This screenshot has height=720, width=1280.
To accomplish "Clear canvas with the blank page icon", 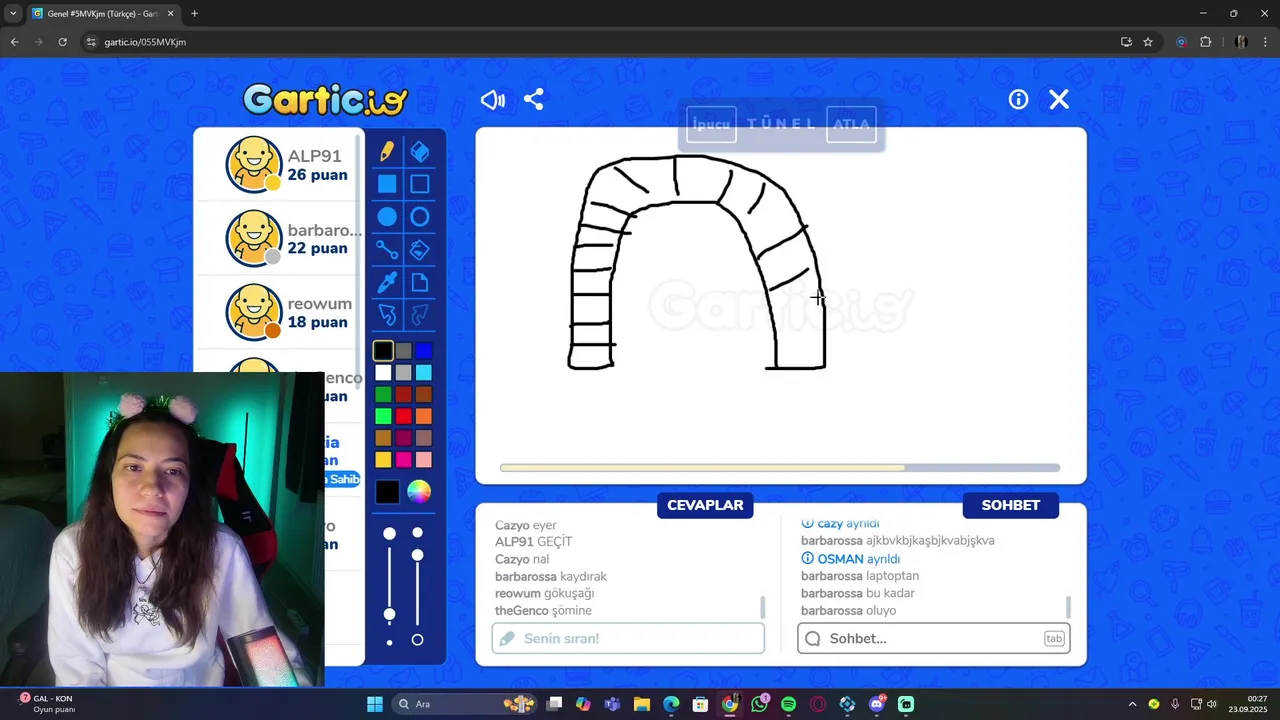I will pos(420,283).
